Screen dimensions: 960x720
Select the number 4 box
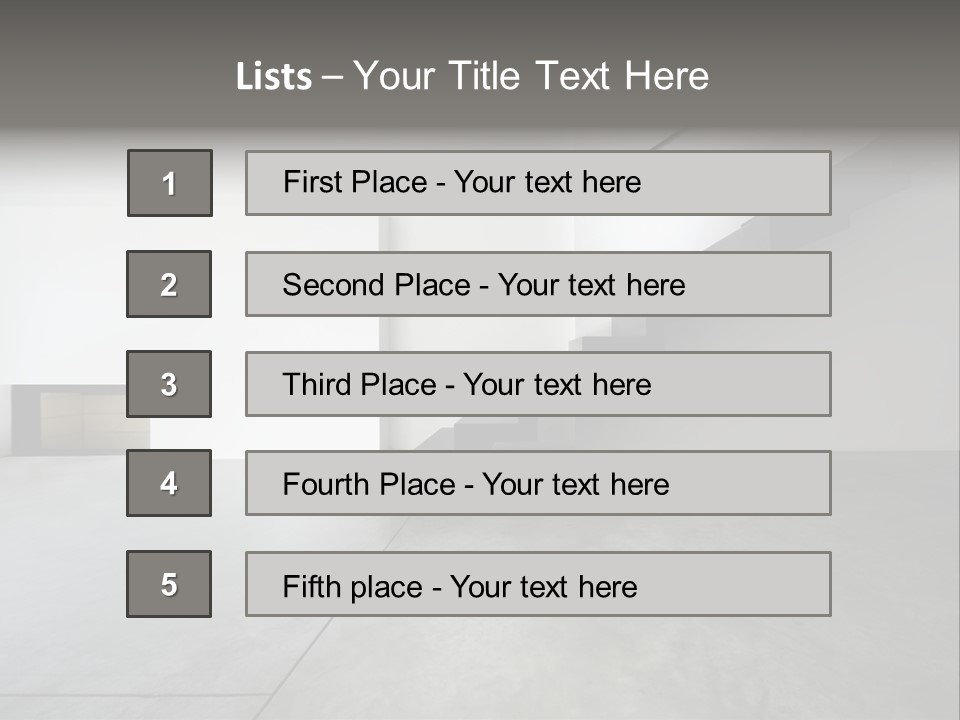(x=169, y=483)
